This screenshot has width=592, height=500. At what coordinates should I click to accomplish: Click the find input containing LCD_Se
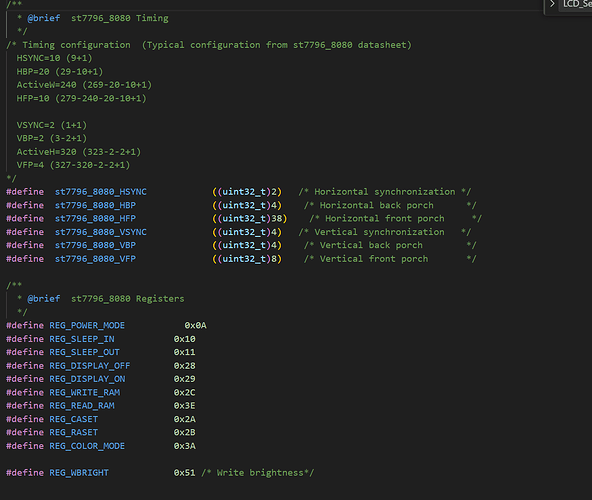[576, 5]
